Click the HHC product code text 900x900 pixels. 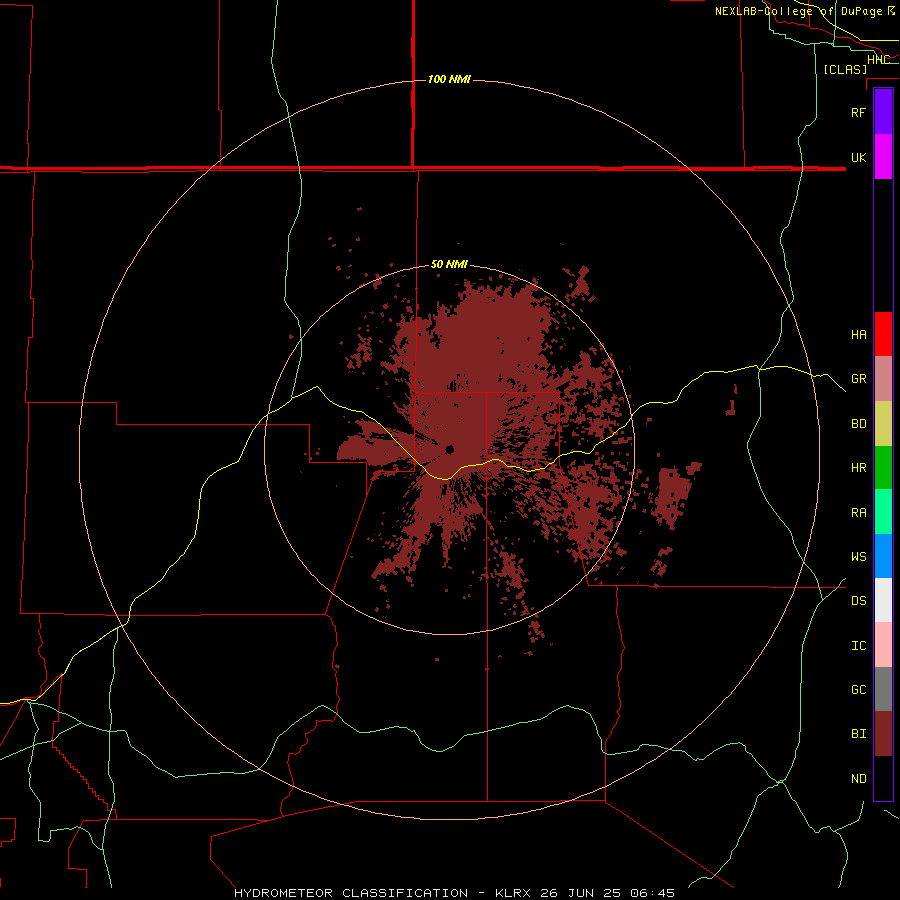(x=878, y=60)
